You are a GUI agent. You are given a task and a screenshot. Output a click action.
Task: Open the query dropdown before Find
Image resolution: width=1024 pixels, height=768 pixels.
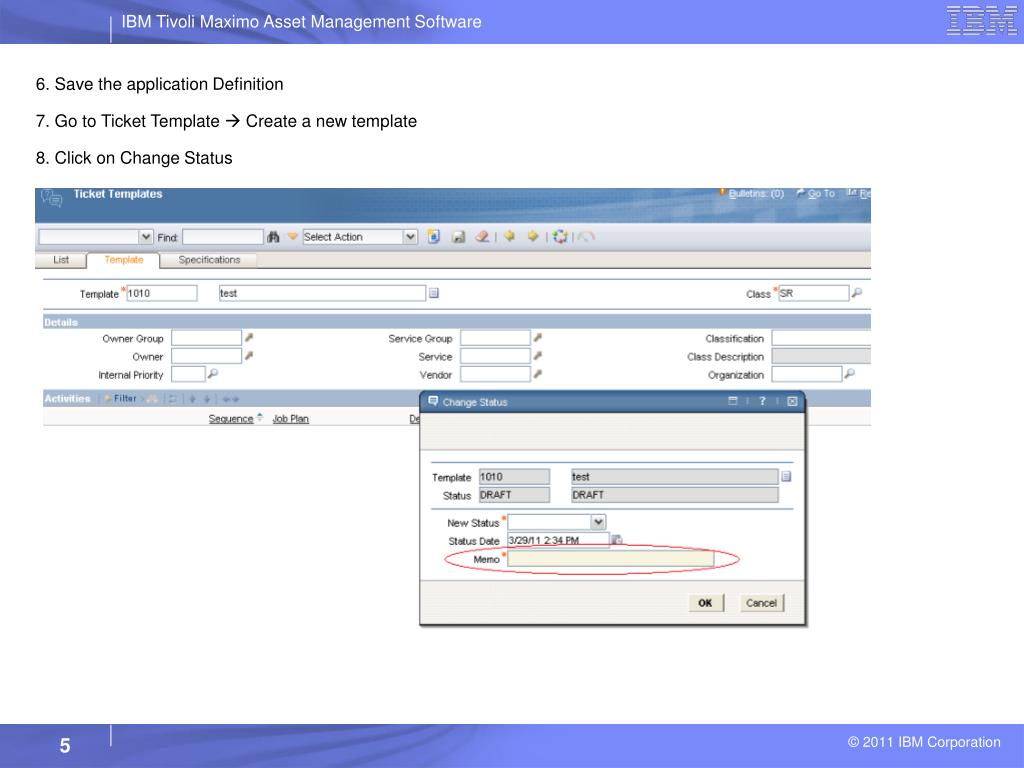pos(146,236)
